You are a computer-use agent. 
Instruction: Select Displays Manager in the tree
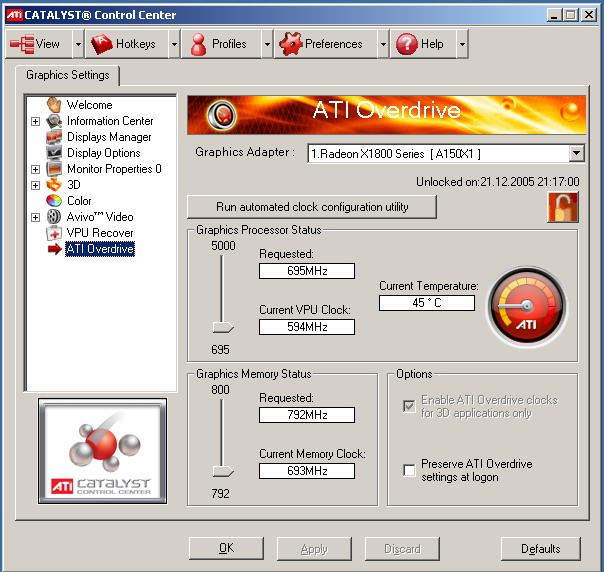click(x=109, y=137)
